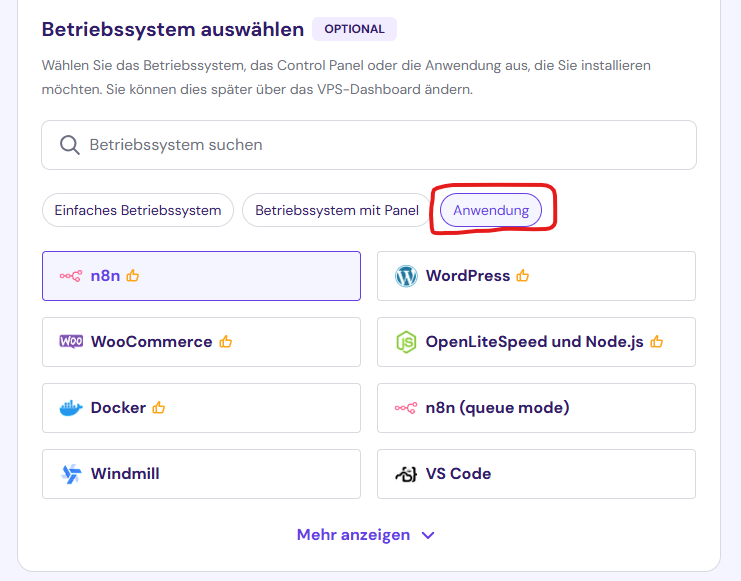
Task: Click the WordPress logo icon
Action: click(406, 276)
